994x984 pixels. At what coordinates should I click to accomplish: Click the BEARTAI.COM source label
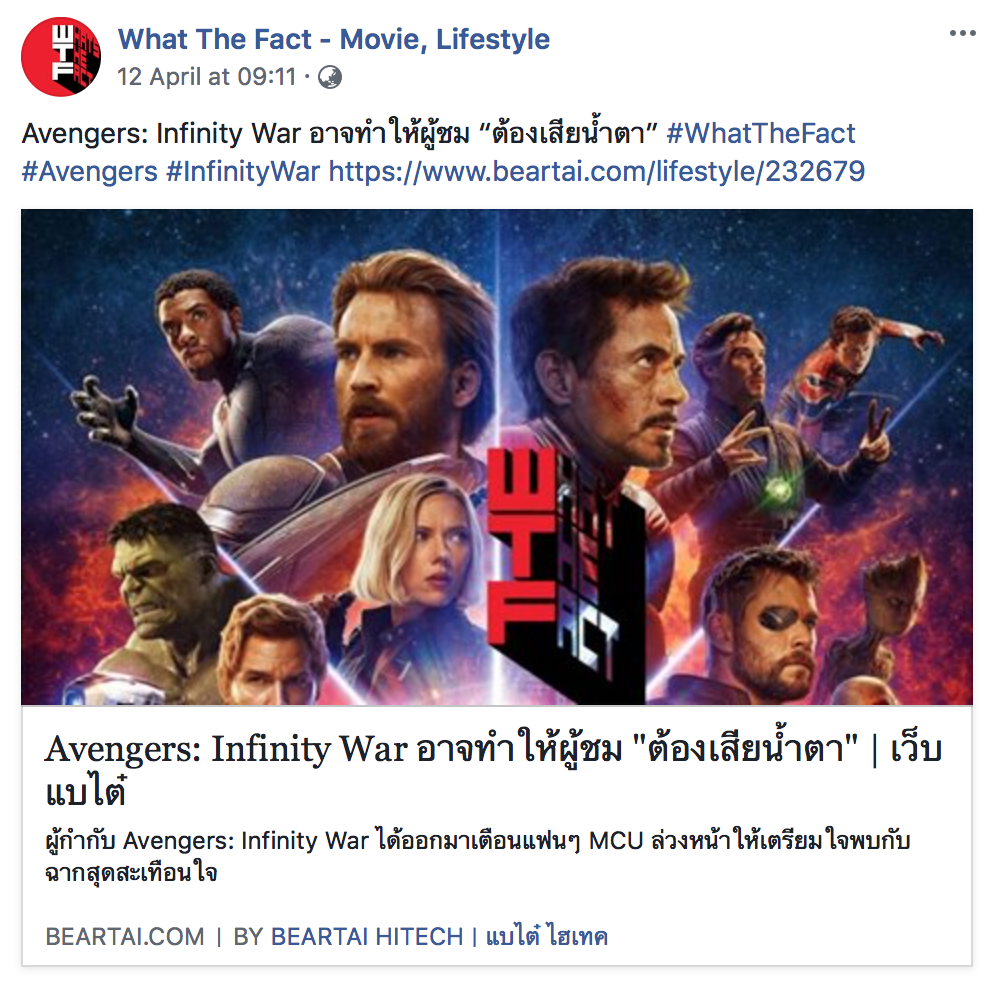[125, 936]
